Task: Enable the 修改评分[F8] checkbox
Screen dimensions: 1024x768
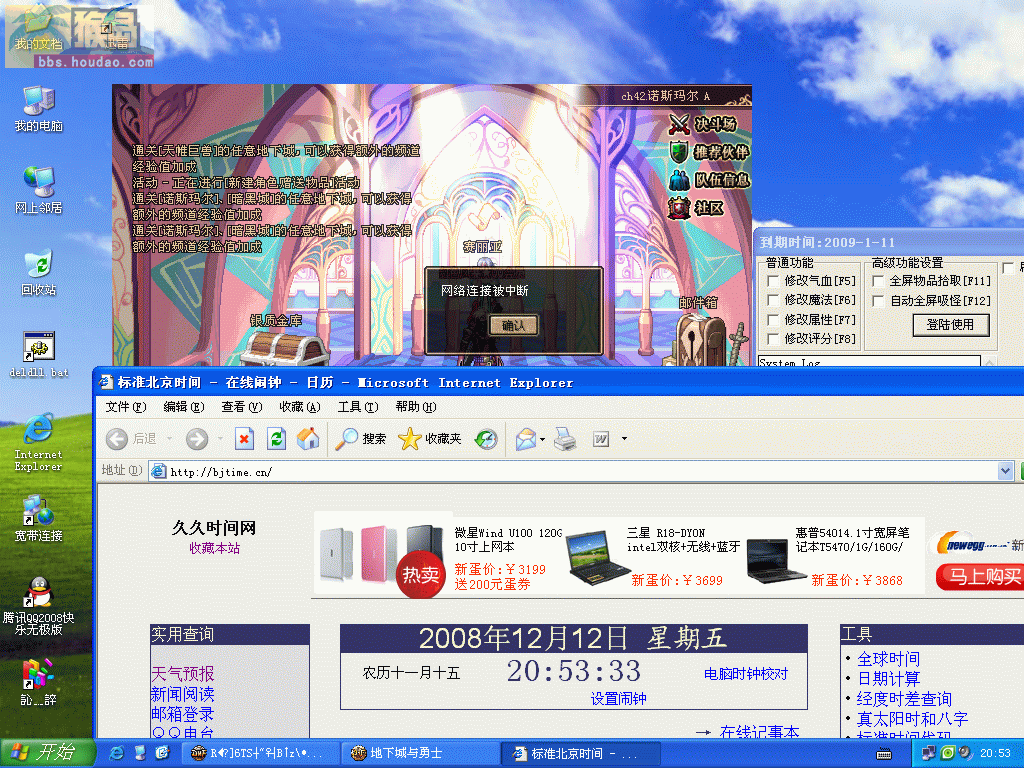Action: coord(773,338)
